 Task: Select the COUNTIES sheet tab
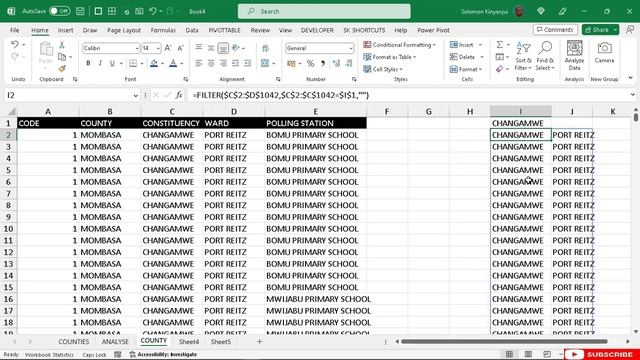tap(73, 342)
